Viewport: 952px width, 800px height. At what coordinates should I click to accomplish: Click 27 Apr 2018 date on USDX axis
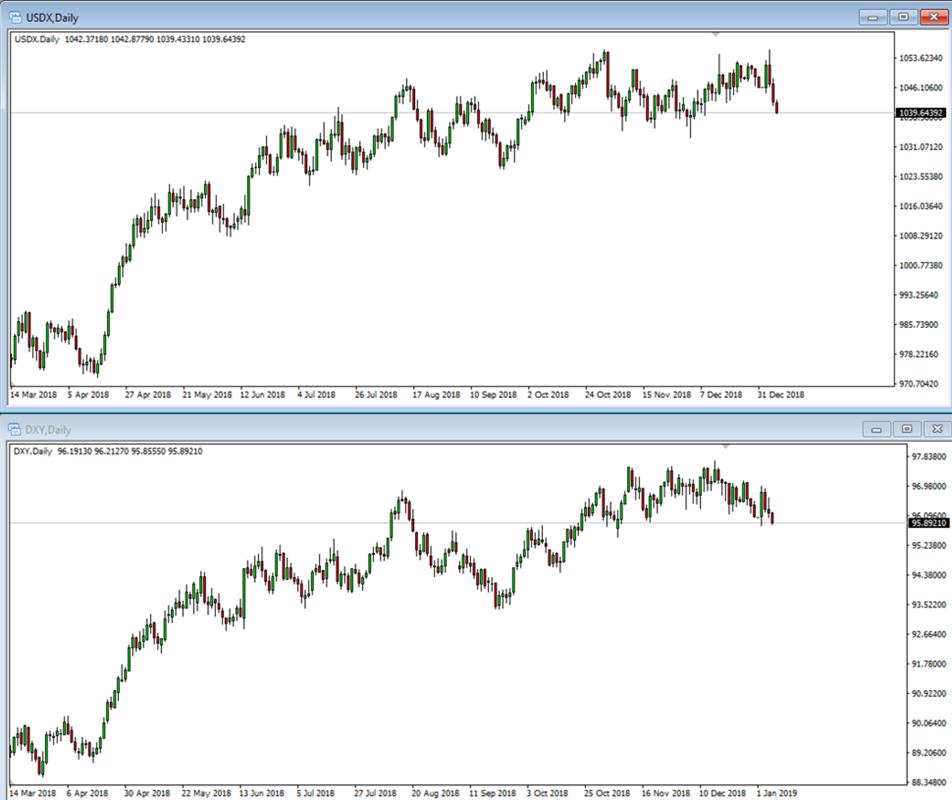pyautogui.click(x=148, y=395)
